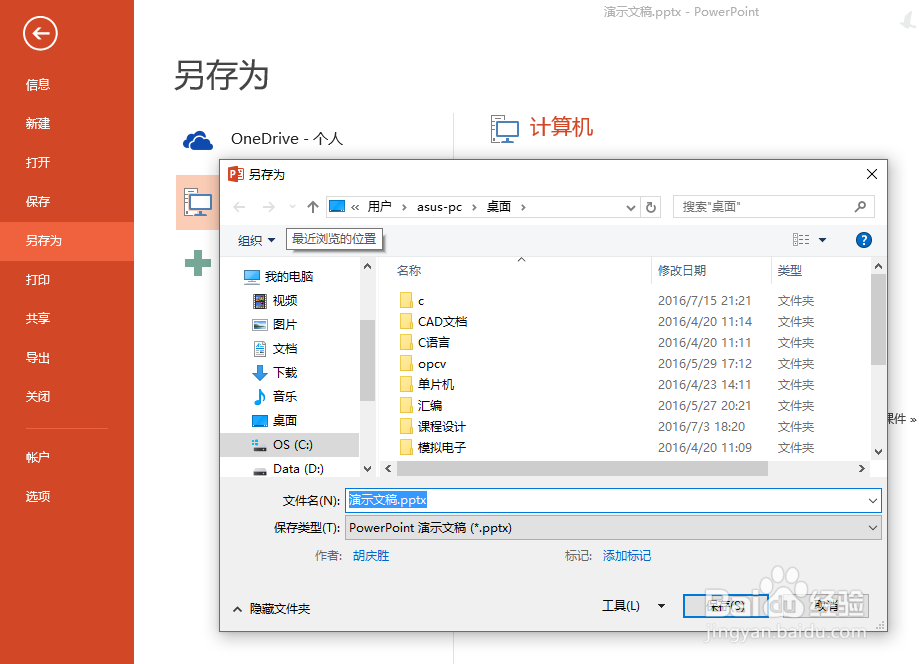919x664 pixels.
Task: Sort by the 名称 column header
Action: (409, 271)
